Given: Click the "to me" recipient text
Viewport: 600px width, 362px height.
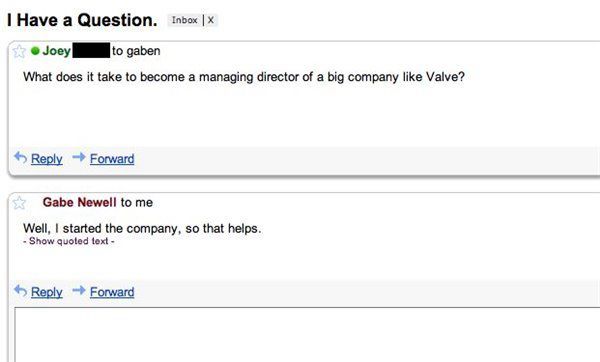Looking at the screenshot, I should click(137, 202).
